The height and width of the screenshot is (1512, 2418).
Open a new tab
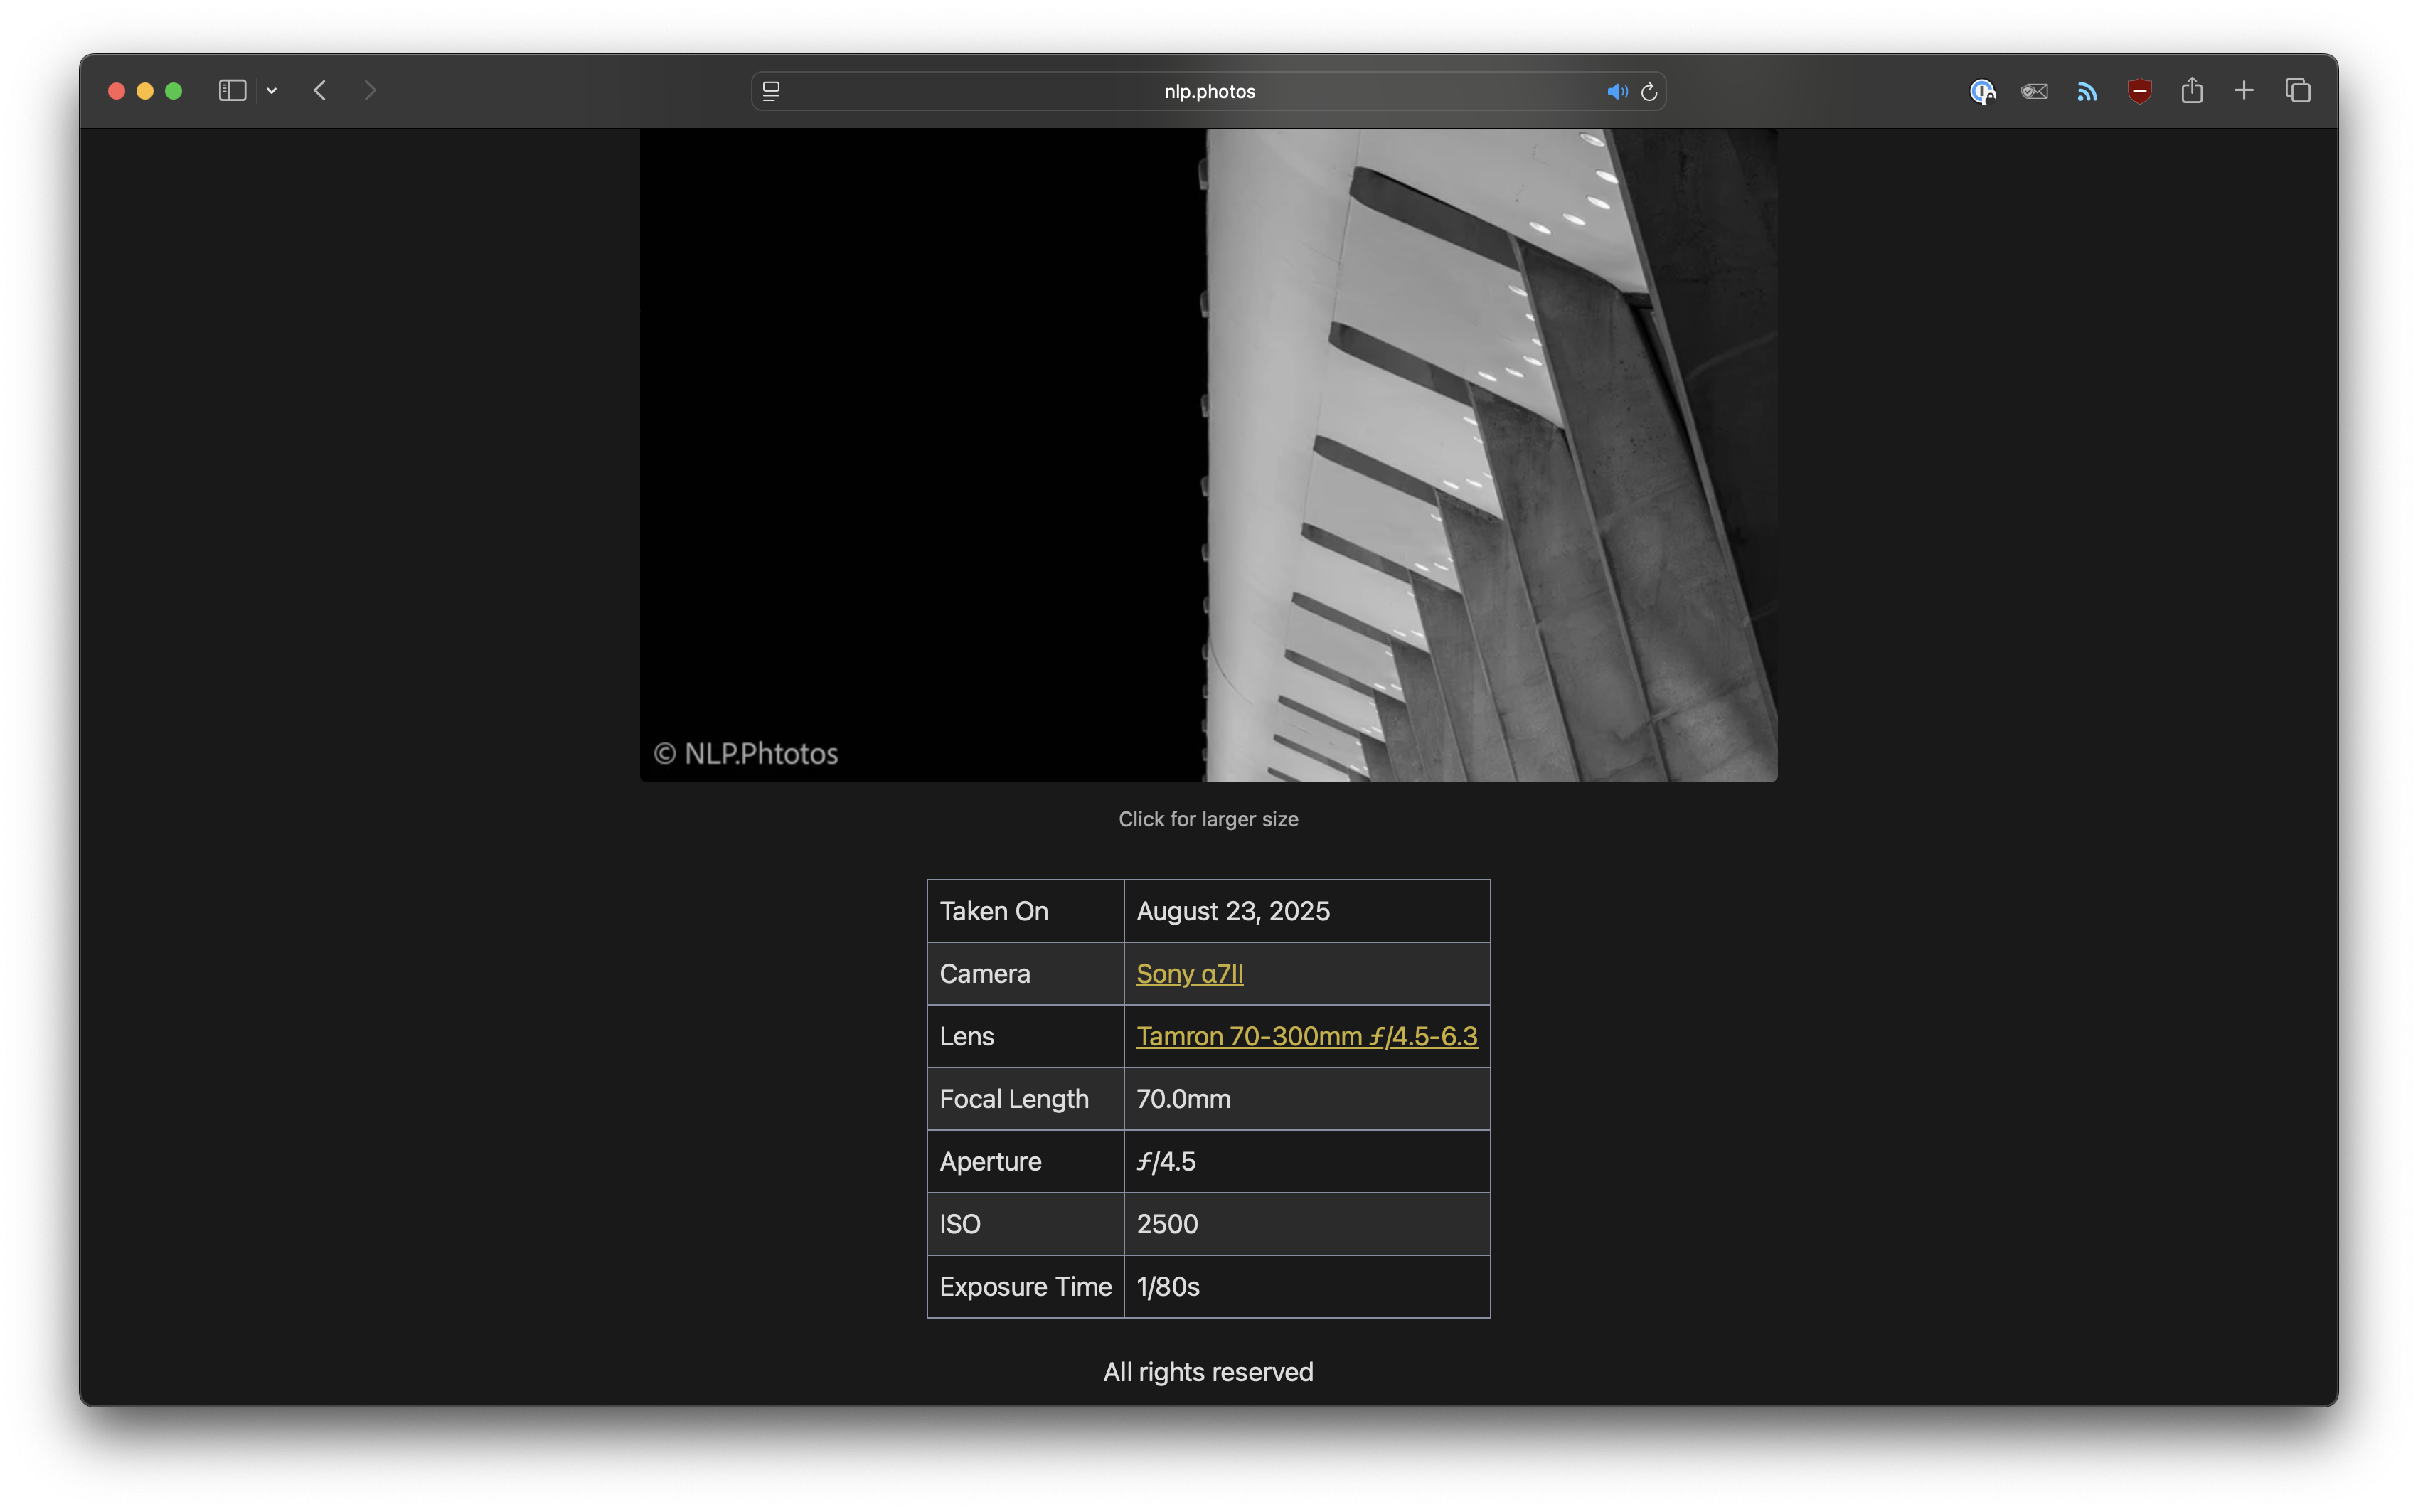pyautogui.click(x=2244, y=91)
